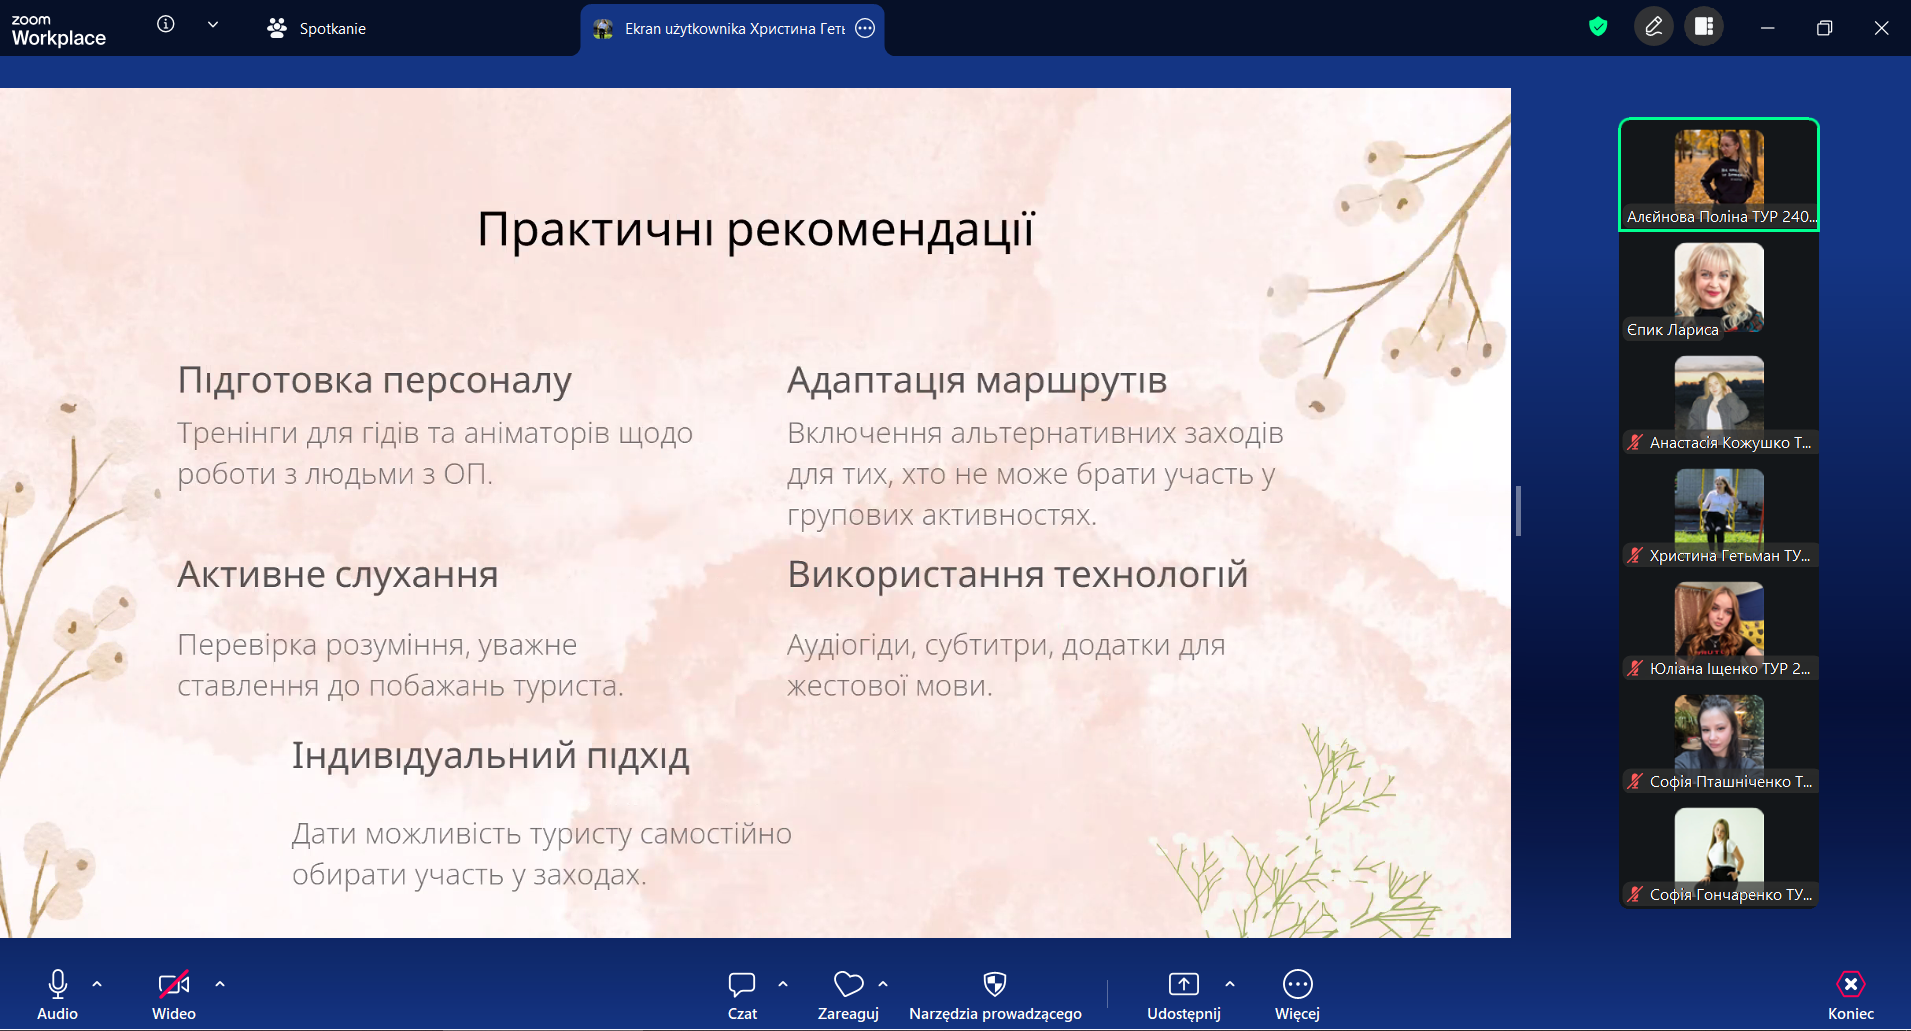This screenshot has height=1031, width=1911.
Task: Open shared screen tab options ellipsis
Action: click(865, 29)
